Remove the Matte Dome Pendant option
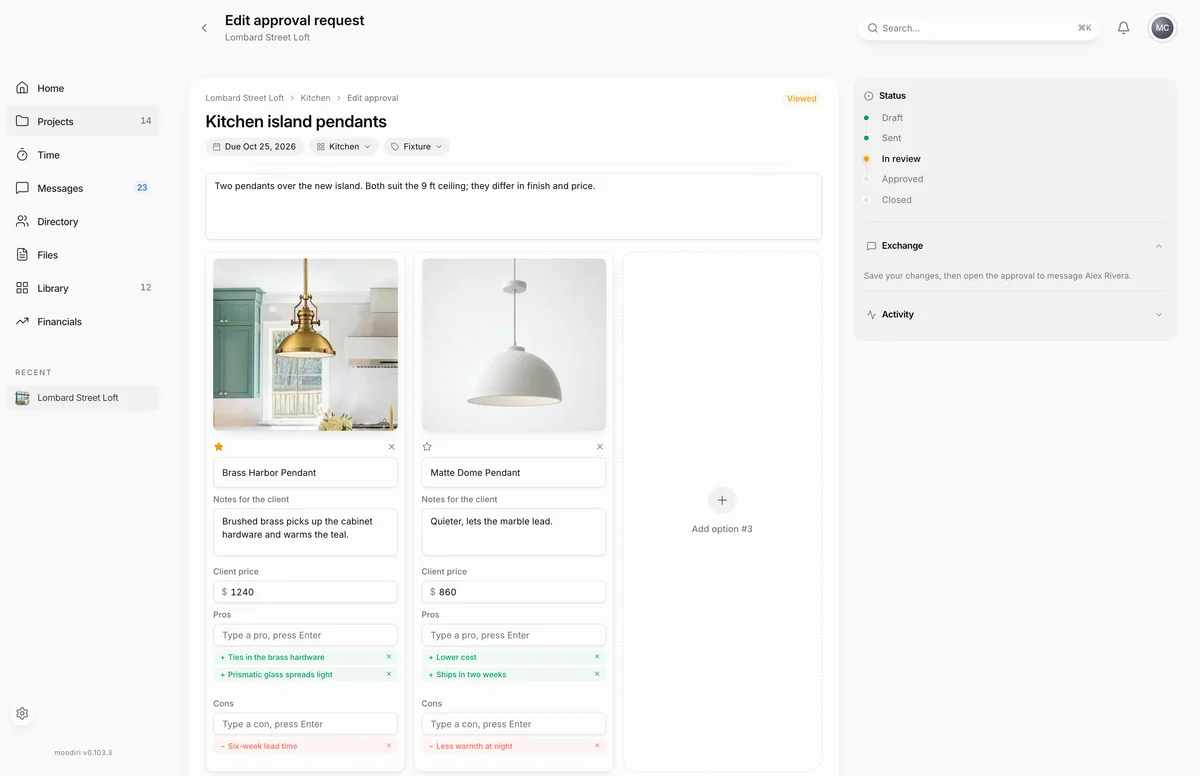The width and height of the screenshot is (1200, 776). [x=600, y=447]
